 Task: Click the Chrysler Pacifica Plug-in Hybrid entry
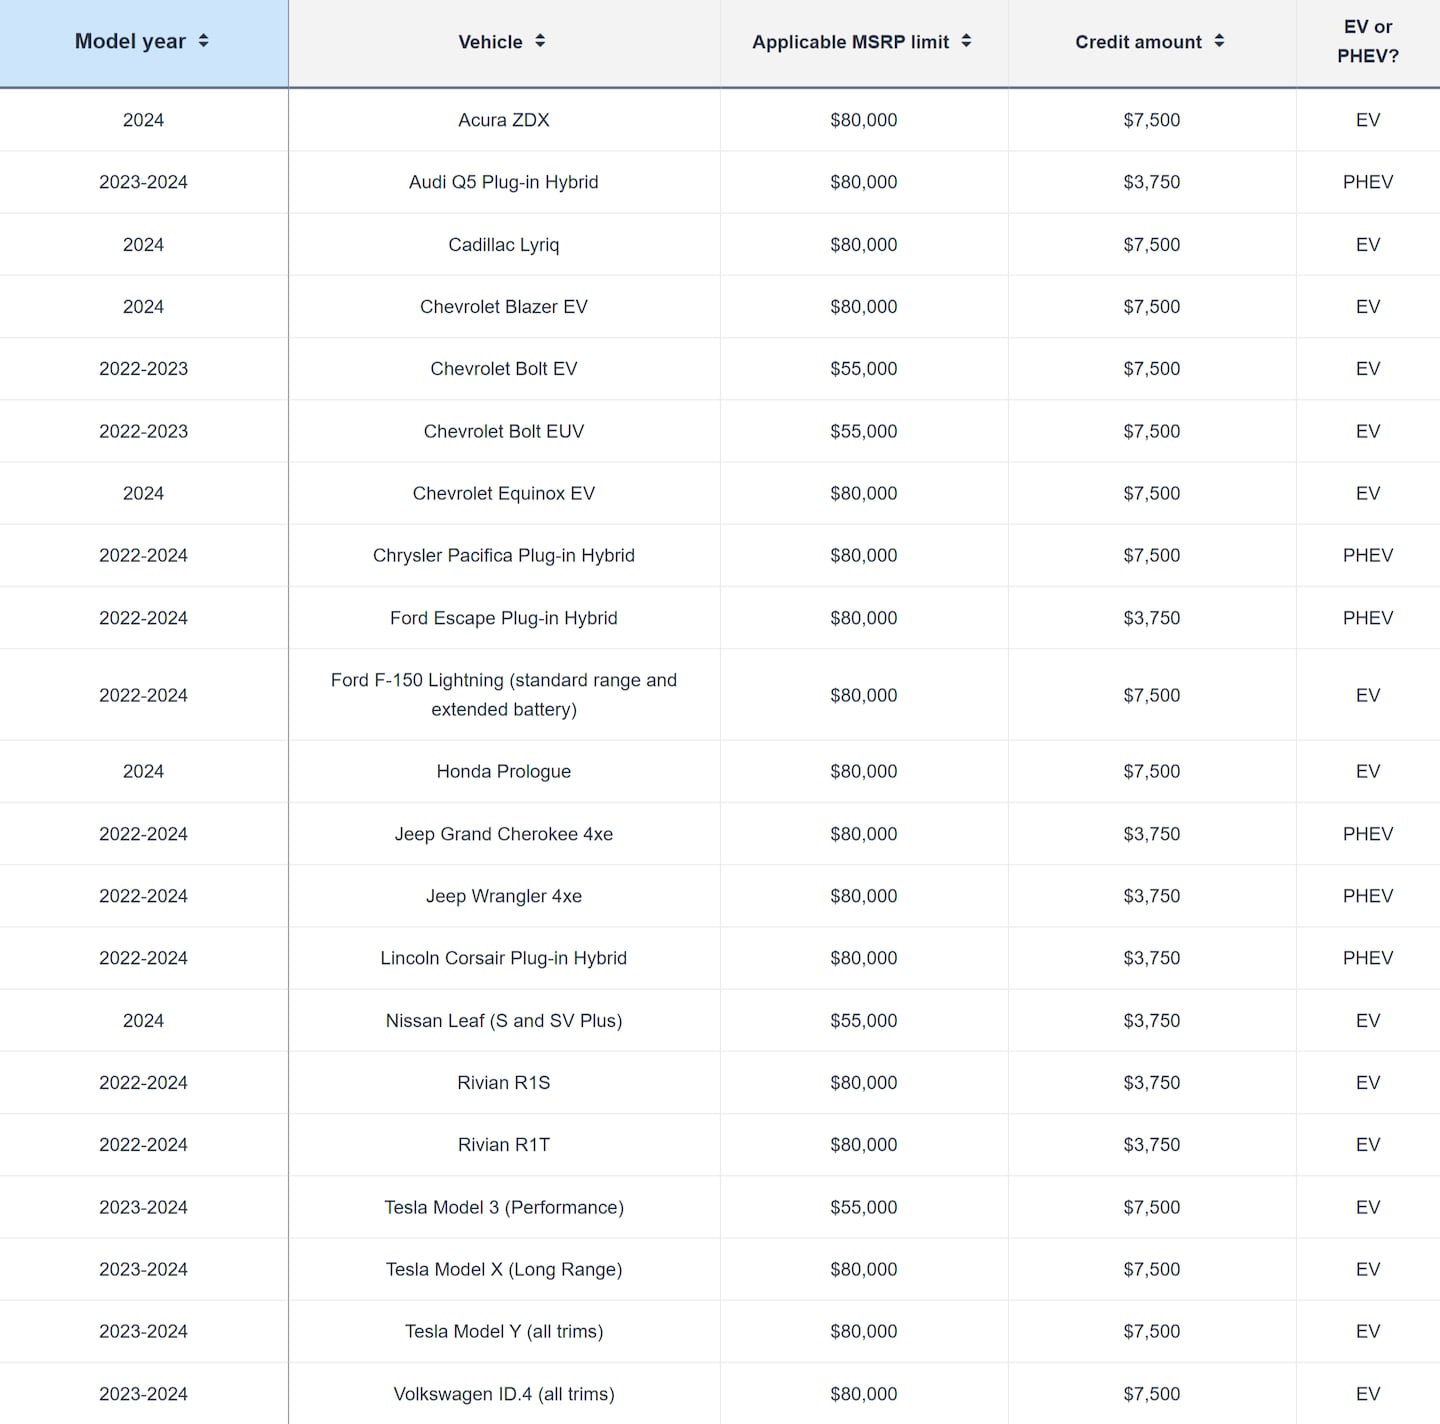pos(503,555)
